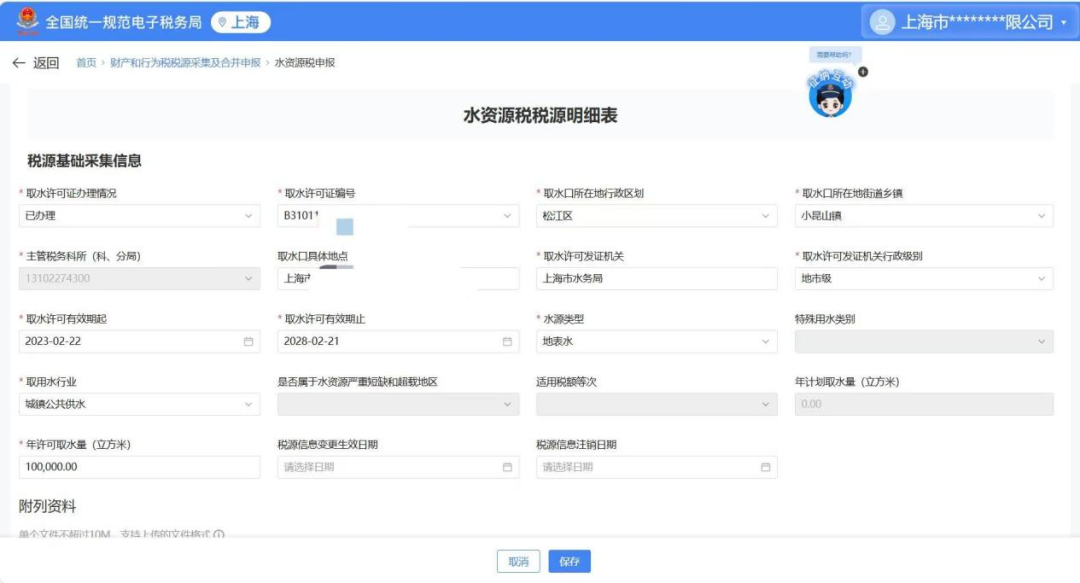Open the date picker for 税源信息注销日期
Viewport: 1080px width, 583px height.
pos(764,467)
